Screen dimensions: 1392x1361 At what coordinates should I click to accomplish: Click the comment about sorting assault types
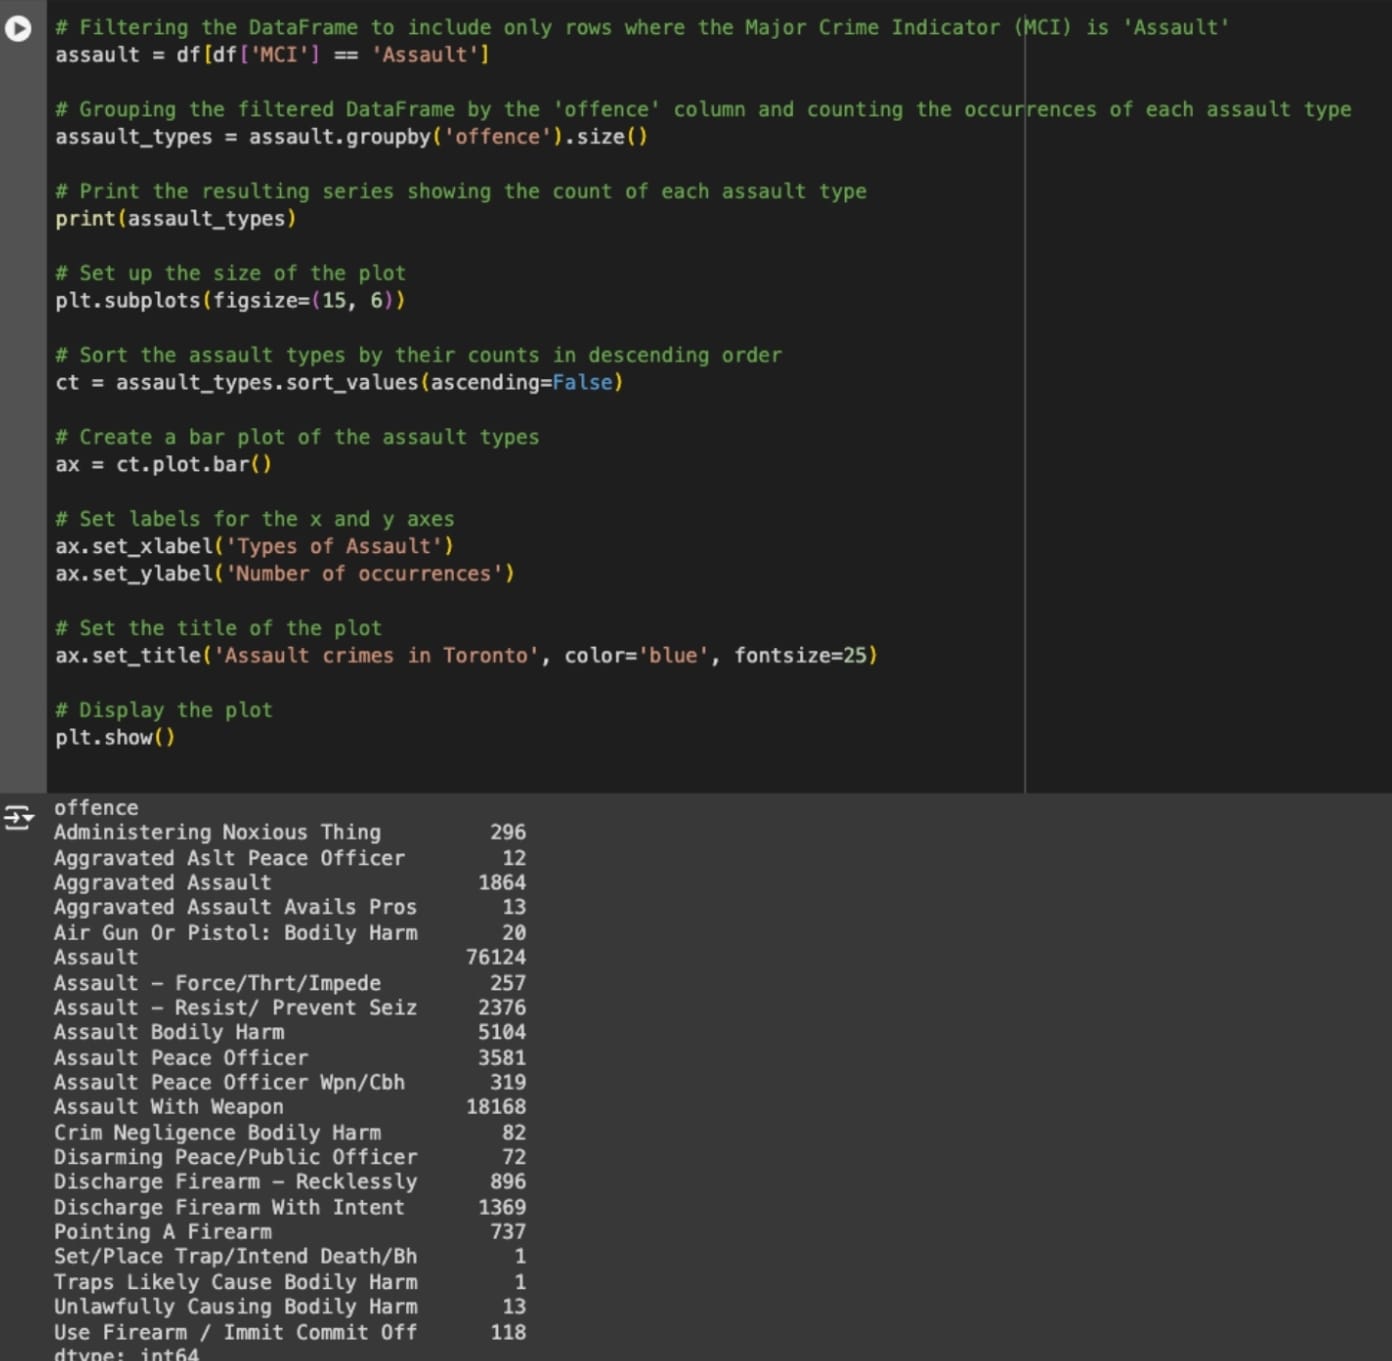(x=418, y=356)
